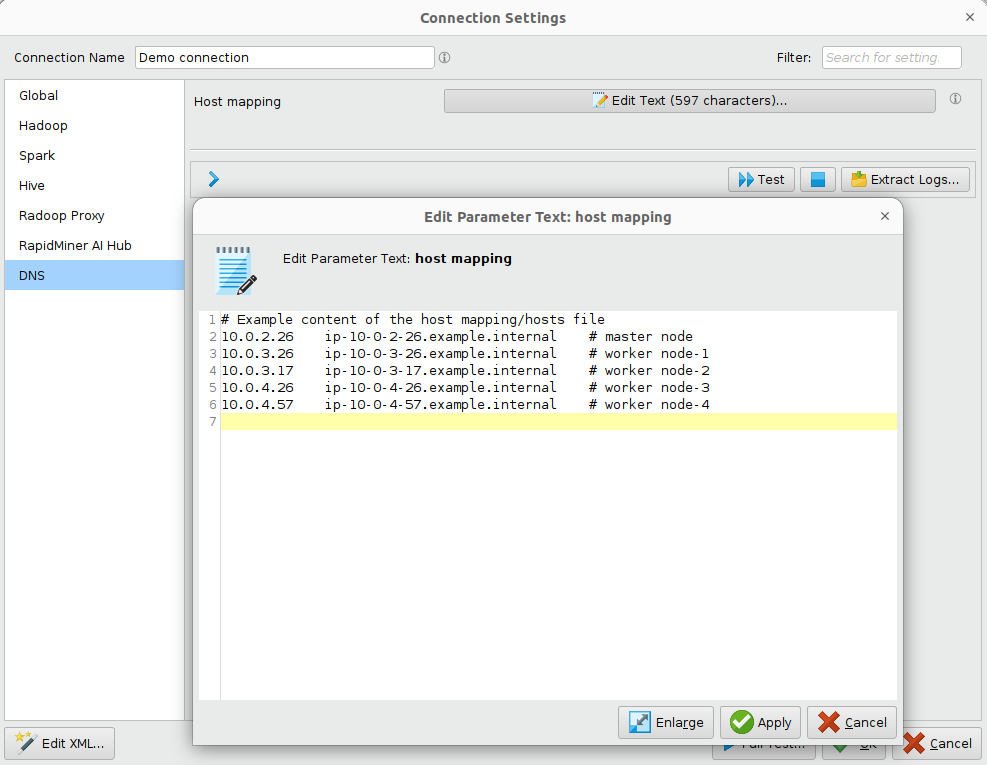Click the double-arrow icon on the Test button
987x765 pixels.
pyautogui.click(x=744, y=179)
